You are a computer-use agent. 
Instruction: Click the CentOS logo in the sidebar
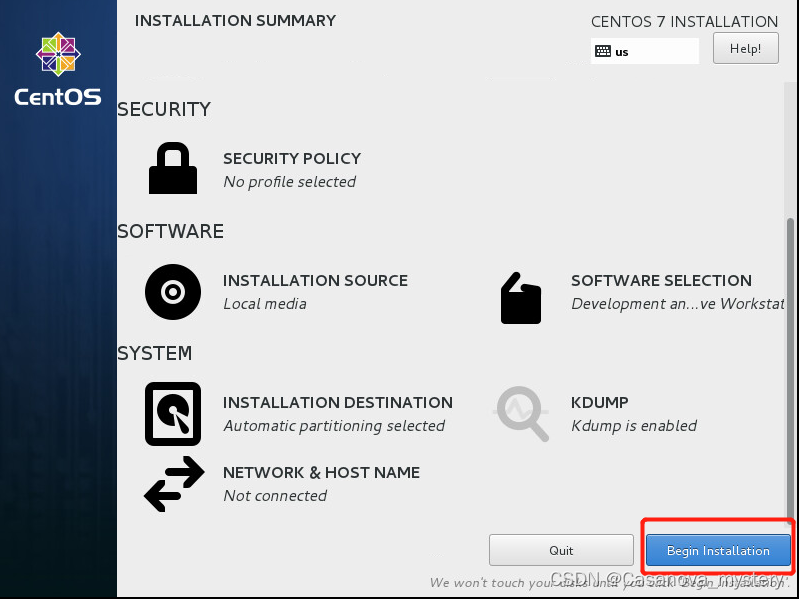[x=58, y=69]
